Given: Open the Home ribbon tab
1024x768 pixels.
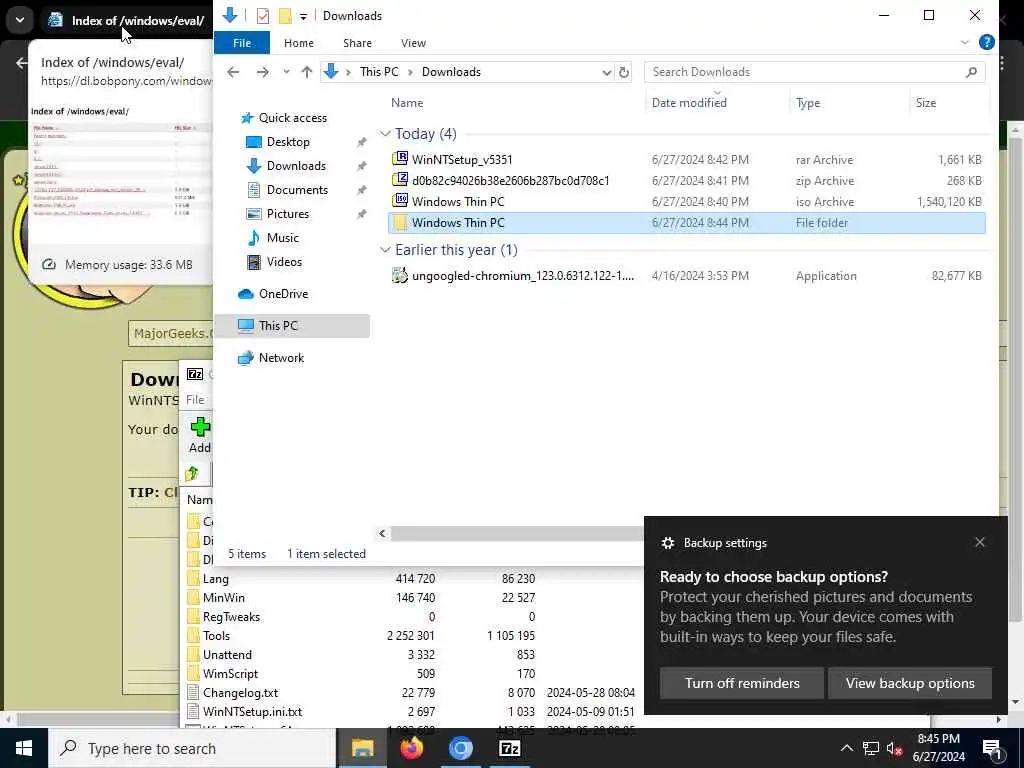Looking at the screenshot, I should (298, 43).
